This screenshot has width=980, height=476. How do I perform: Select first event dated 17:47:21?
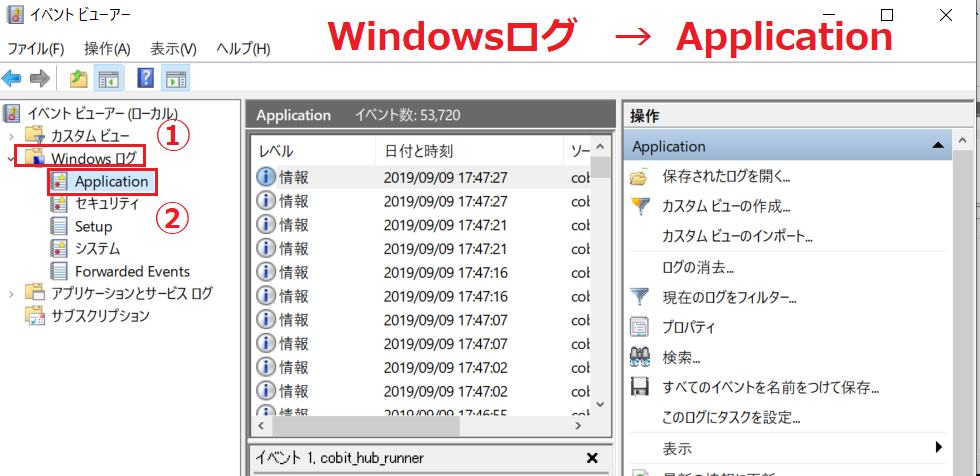pos(422,225)
